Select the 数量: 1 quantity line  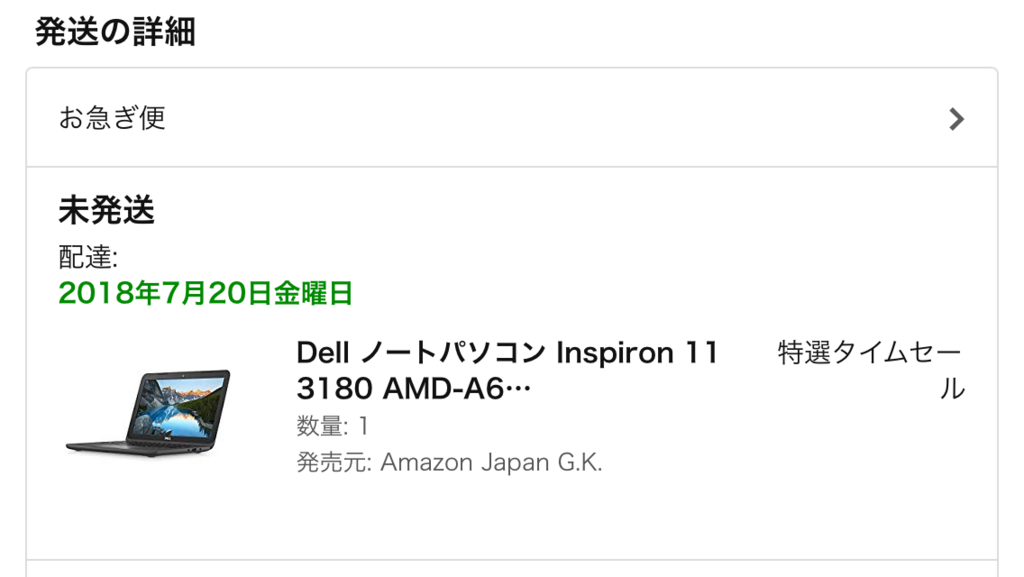pos(332,426)
